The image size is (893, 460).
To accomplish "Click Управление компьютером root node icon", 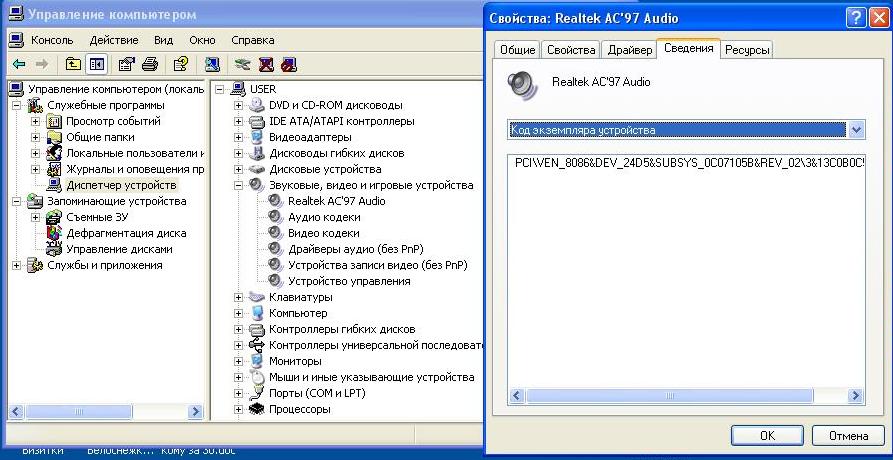I will pyautogui.click(x=17, y=89).
